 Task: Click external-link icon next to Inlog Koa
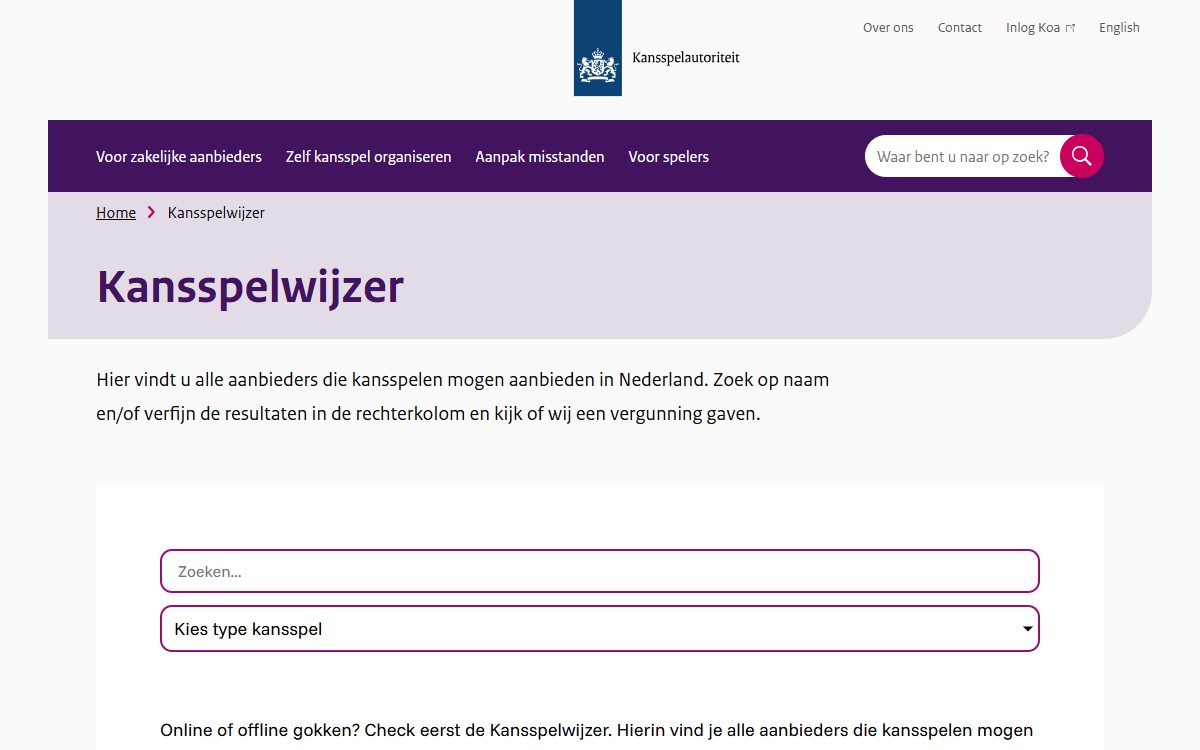(x=1070, y=28)
